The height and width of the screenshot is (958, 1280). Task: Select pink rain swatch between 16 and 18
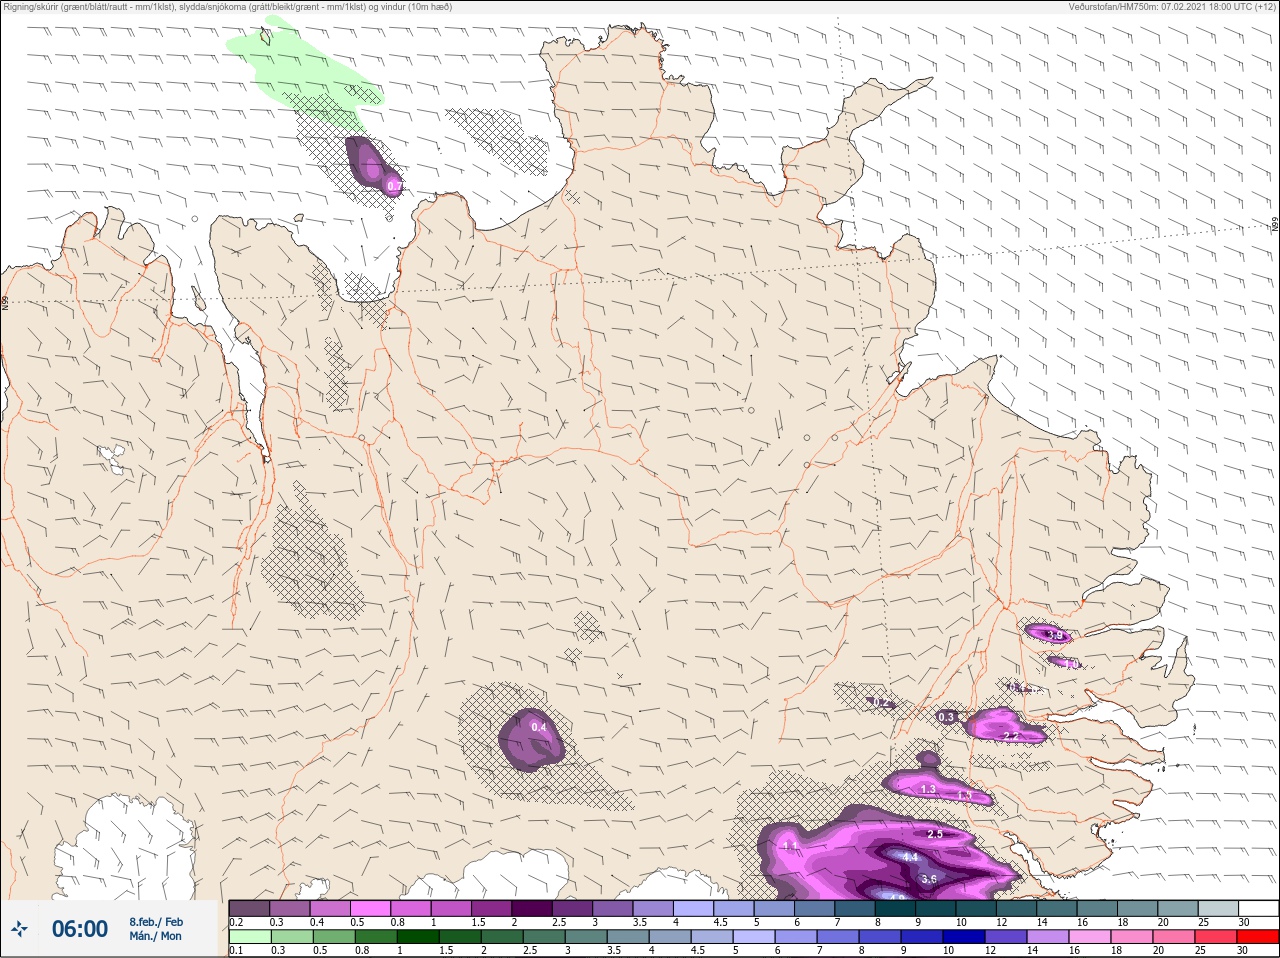[x=1090, y=937]
